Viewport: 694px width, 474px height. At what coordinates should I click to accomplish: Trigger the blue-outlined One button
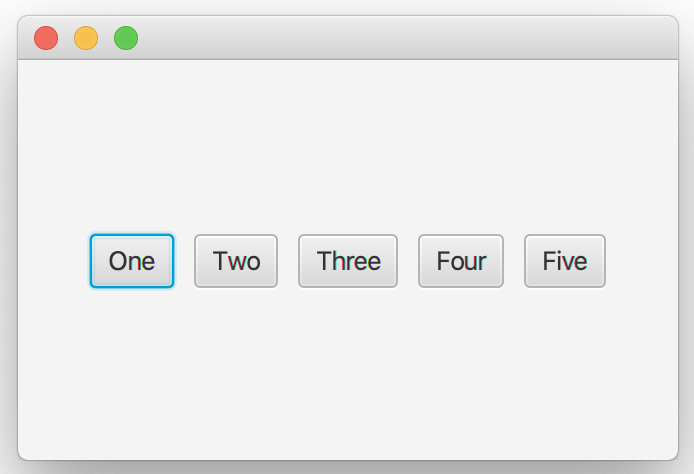132,261
